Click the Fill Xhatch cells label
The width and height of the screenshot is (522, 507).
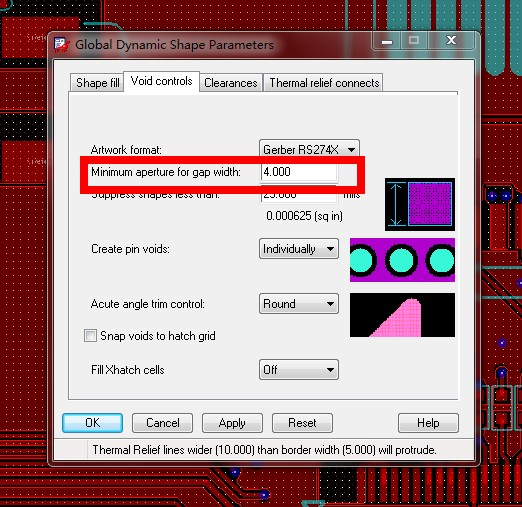click(x=128, y=370)
